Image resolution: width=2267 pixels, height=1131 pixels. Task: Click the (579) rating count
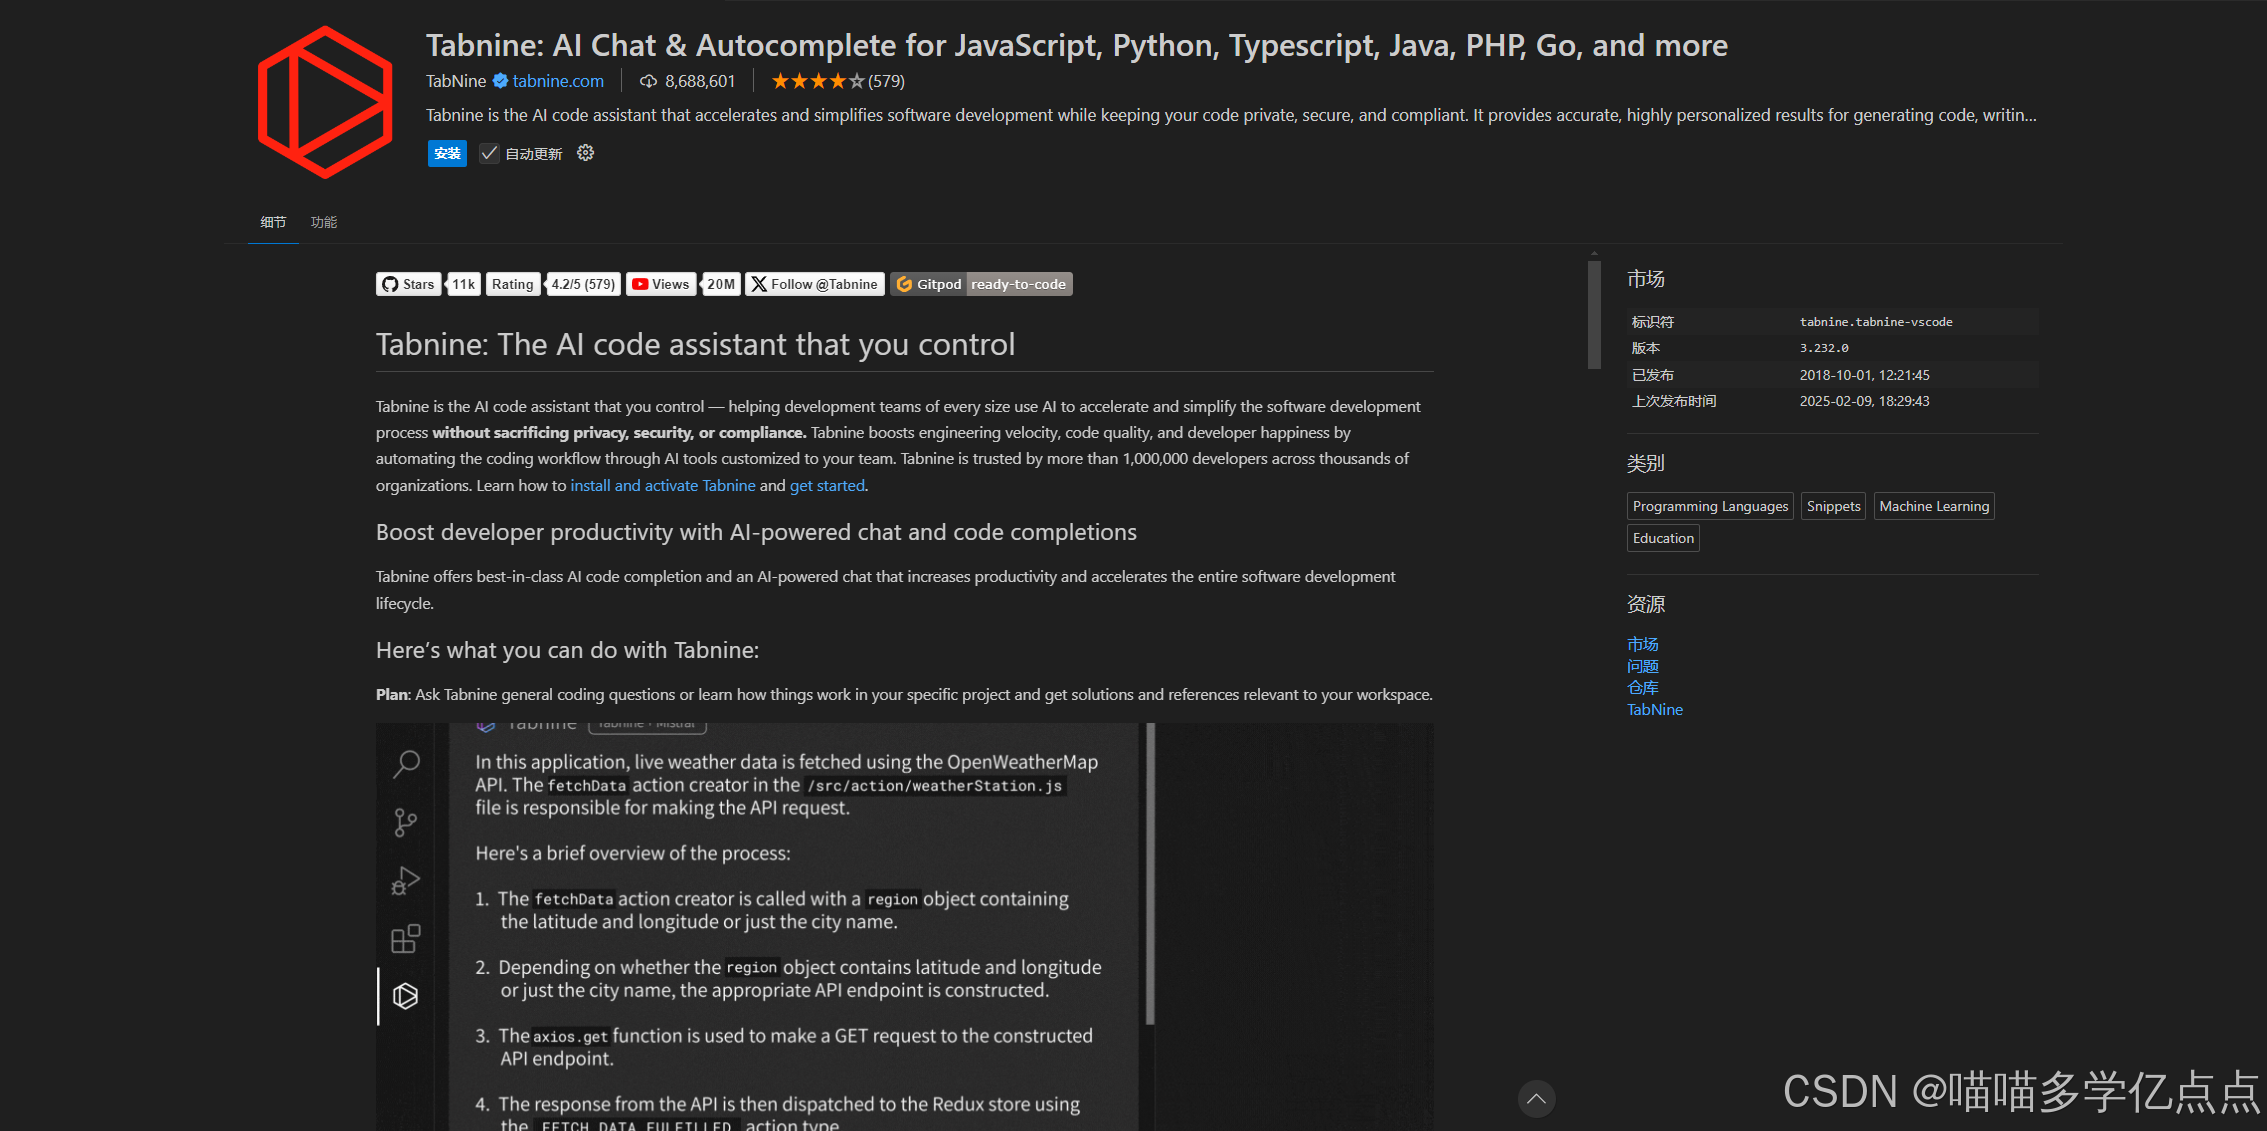[x=886, y=81]
